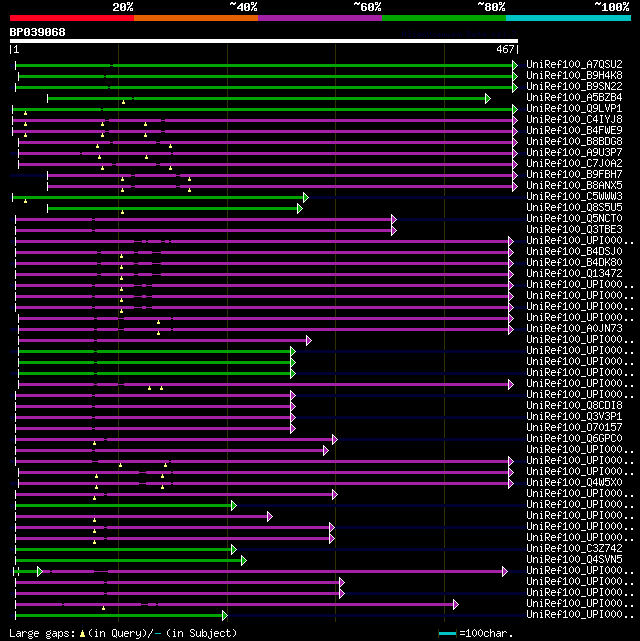The height and width of the screenshot is (641, 640).
Task: Click the green arrowhead ending the Q8S5U5 alignment
Action: click(300, 208)
